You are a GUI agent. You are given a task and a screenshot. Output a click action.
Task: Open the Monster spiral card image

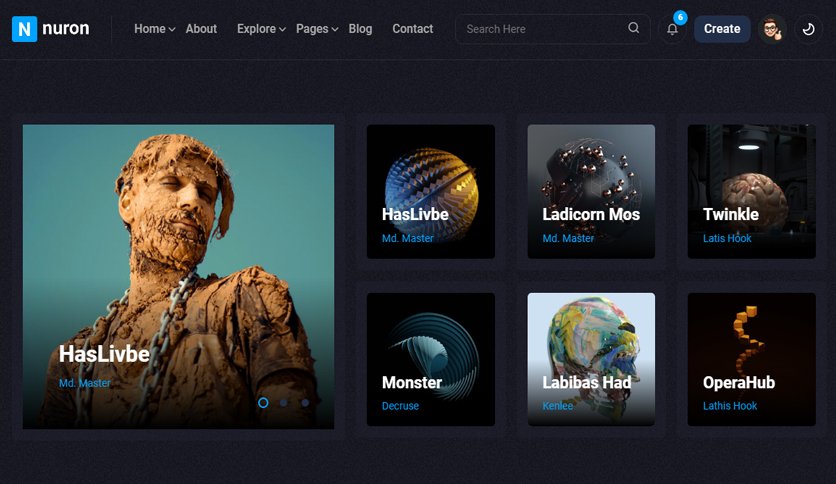click(431, 359)
